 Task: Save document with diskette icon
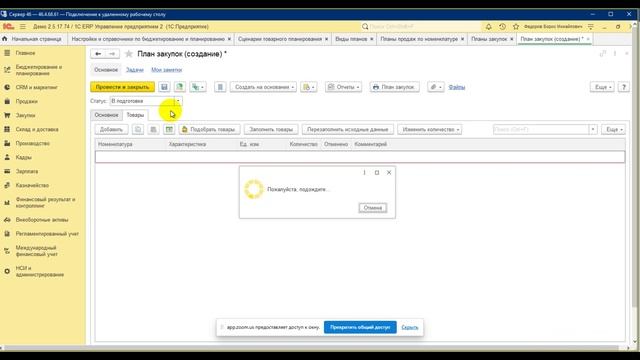click(x=164, y=87)
